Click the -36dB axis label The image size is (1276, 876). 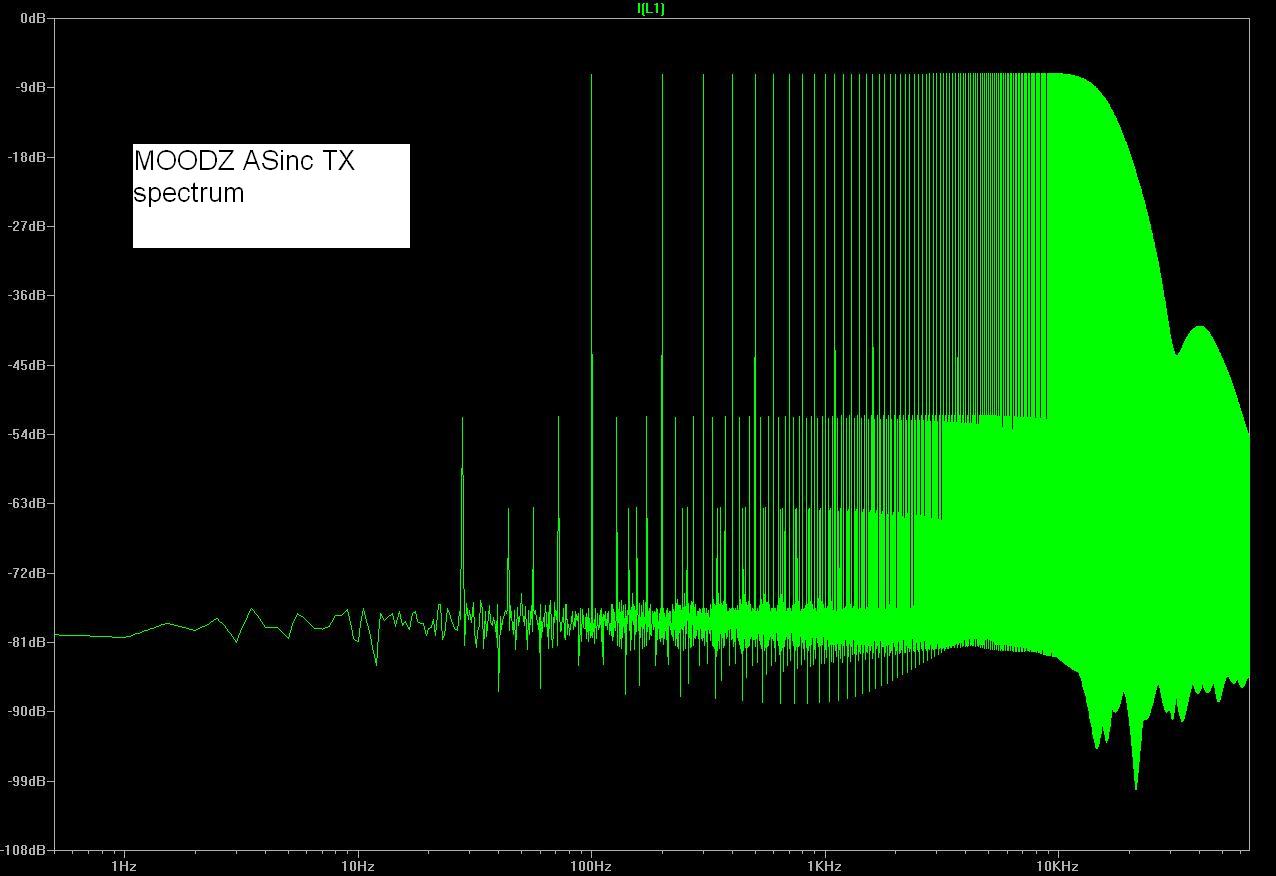[27, 295]
